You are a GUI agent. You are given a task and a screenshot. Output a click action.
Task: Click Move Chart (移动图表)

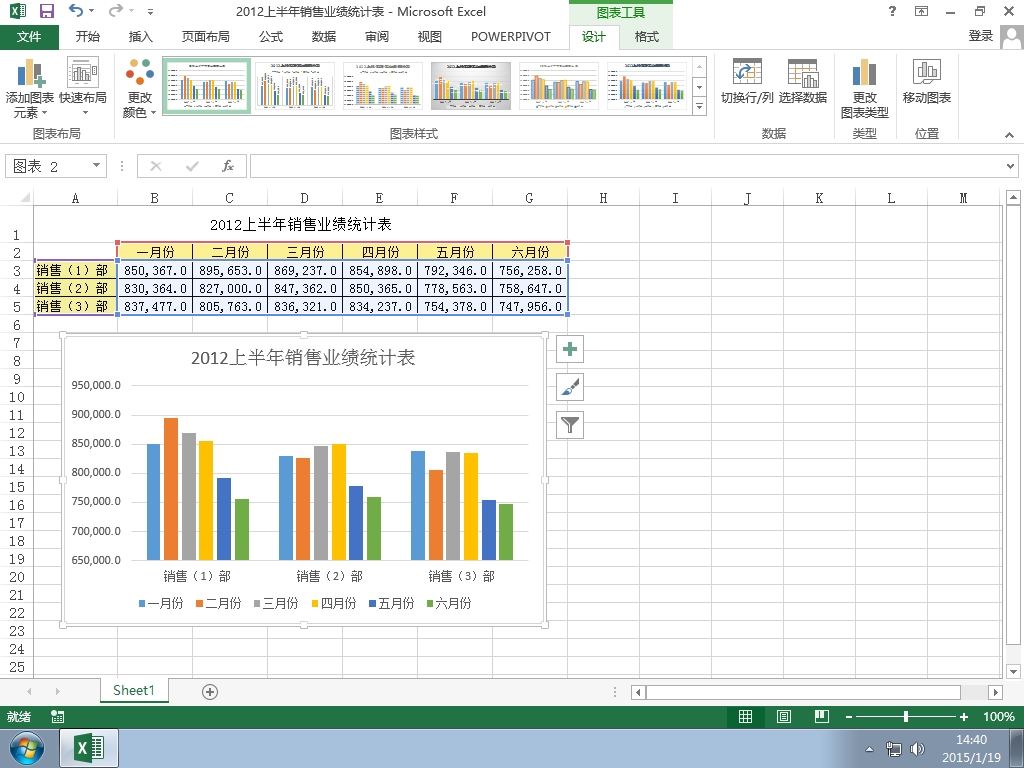coord(926,82)
